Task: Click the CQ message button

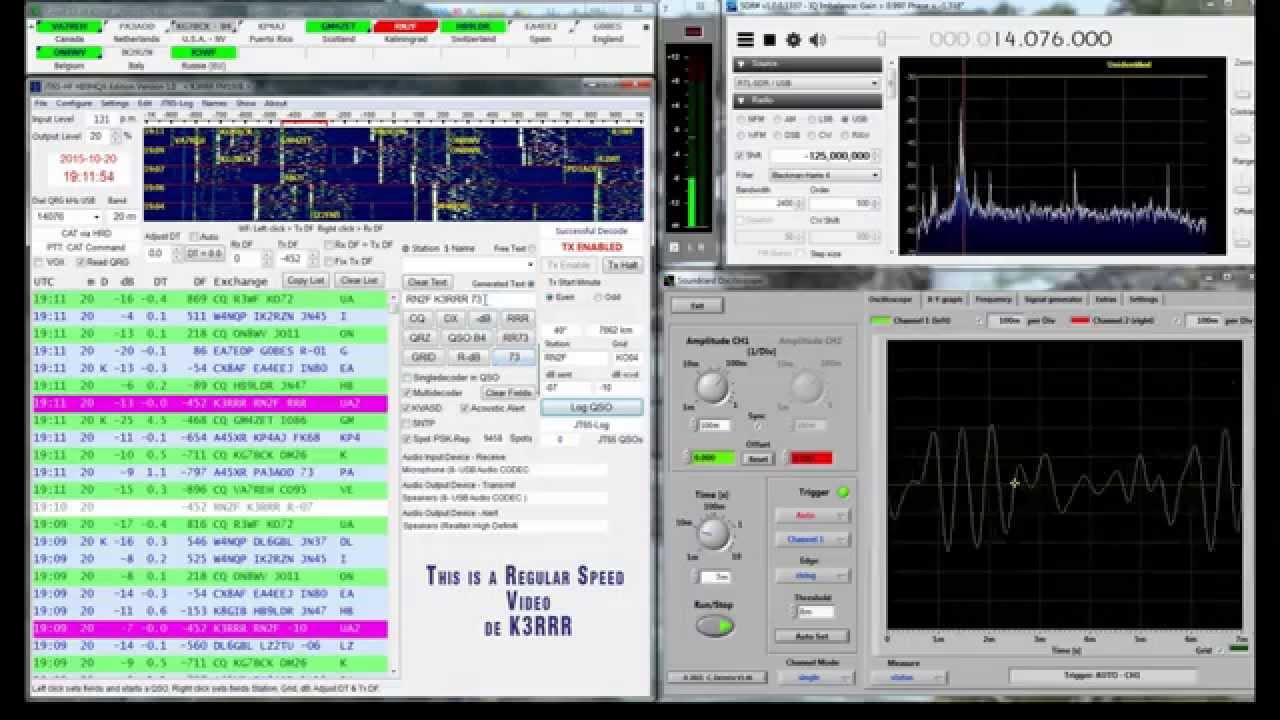Action: pyautogui.click(x=418, y=318)
